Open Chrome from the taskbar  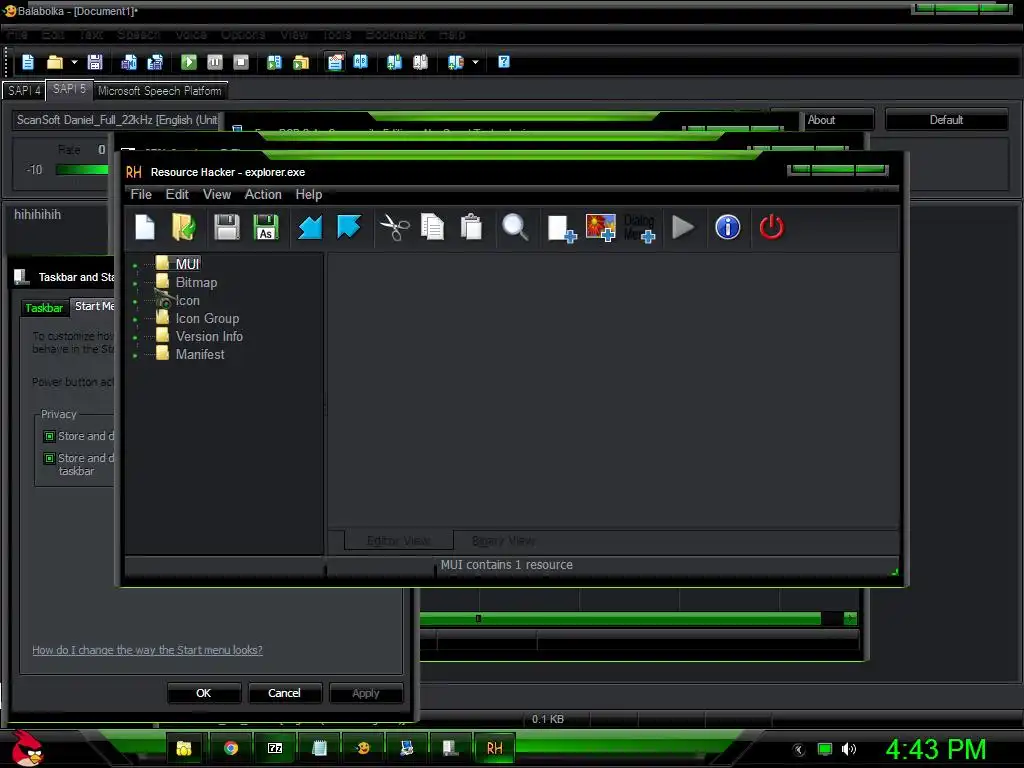pyautogui.click(x=231, y=748)
